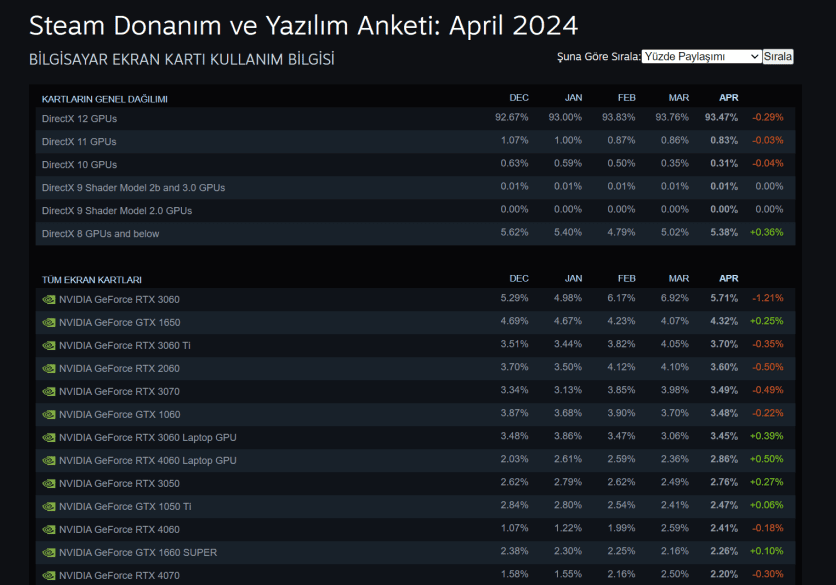Click the NVIDIA GeForce RTX 4070 entry
This screenshot has height=585, width=836.
click(x=119, y=575)
